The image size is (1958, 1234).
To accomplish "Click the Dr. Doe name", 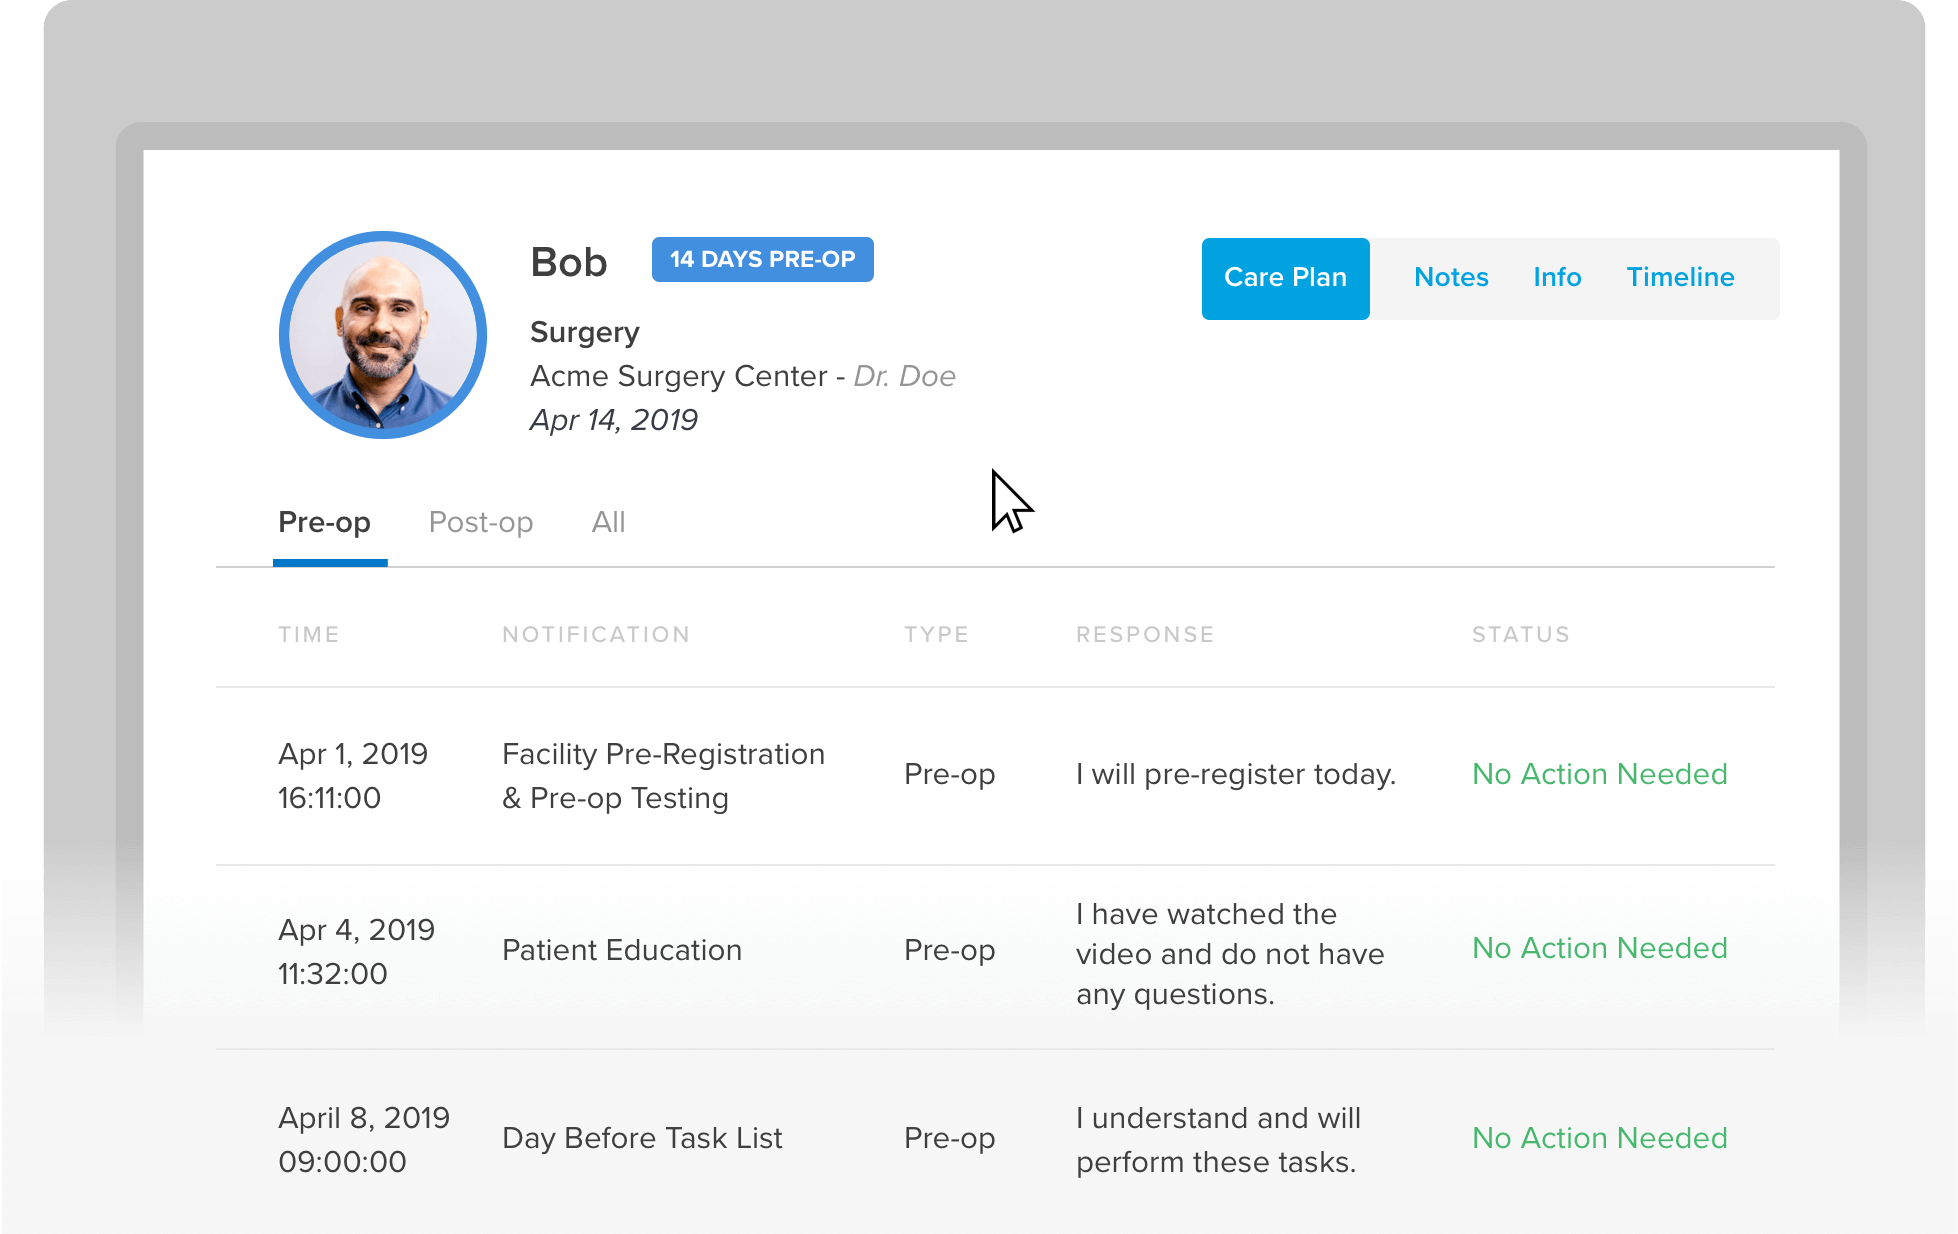I will click(904, 376).
